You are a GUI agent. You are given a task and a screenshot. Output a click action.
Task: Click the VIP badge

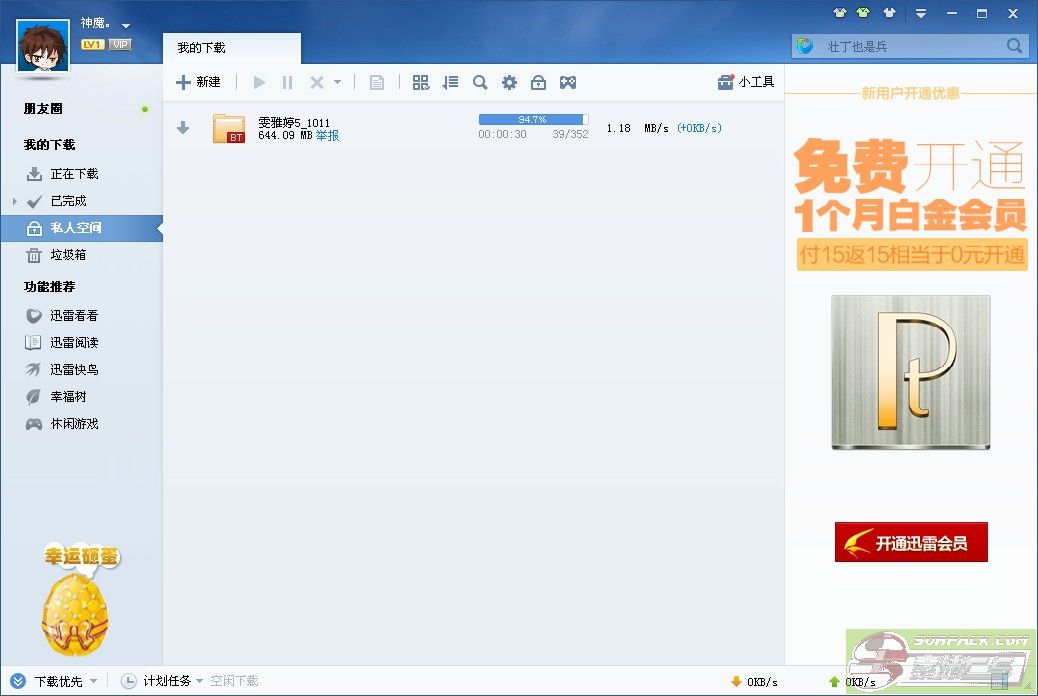point(120,44)
